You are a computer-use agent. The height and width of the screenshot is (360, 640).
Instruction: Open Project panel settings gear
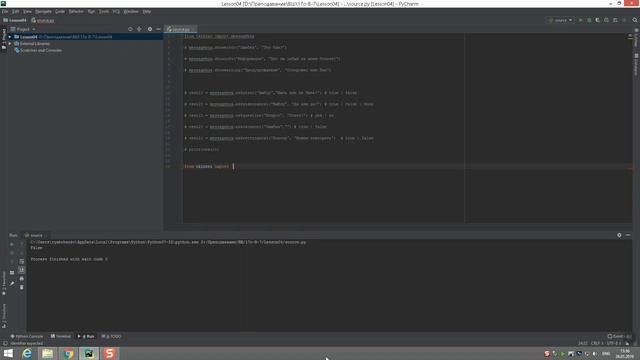coord(150,29)
